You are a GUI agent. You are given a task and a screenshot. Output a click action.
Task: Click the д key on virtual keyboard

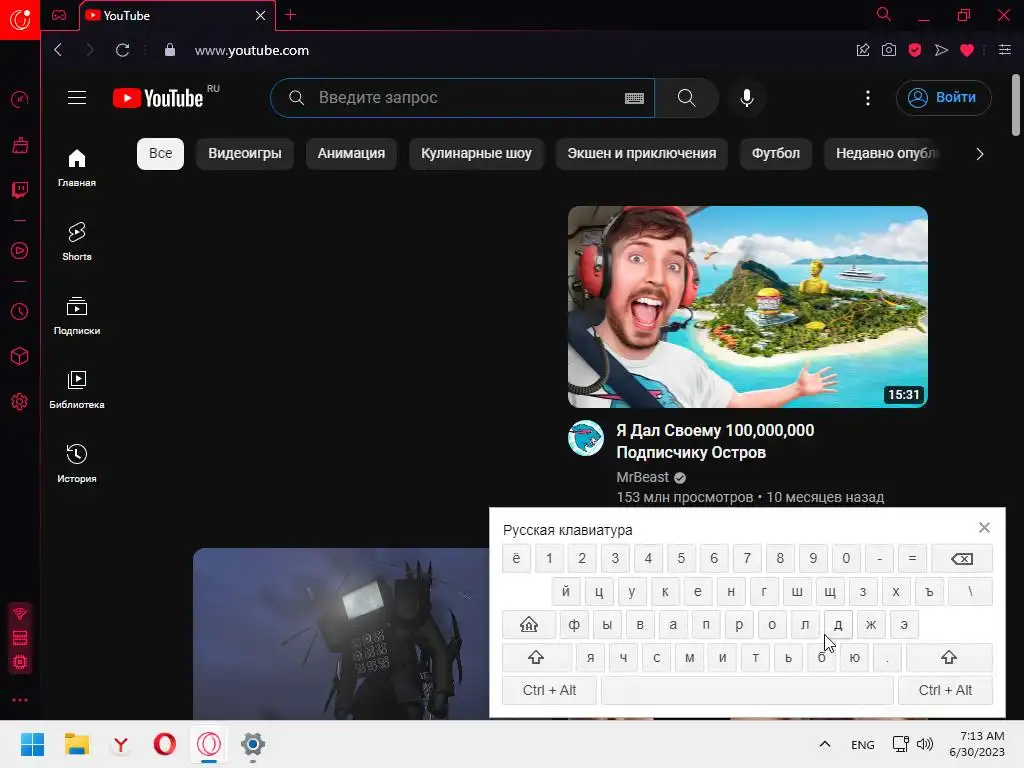tap(839, 625)
